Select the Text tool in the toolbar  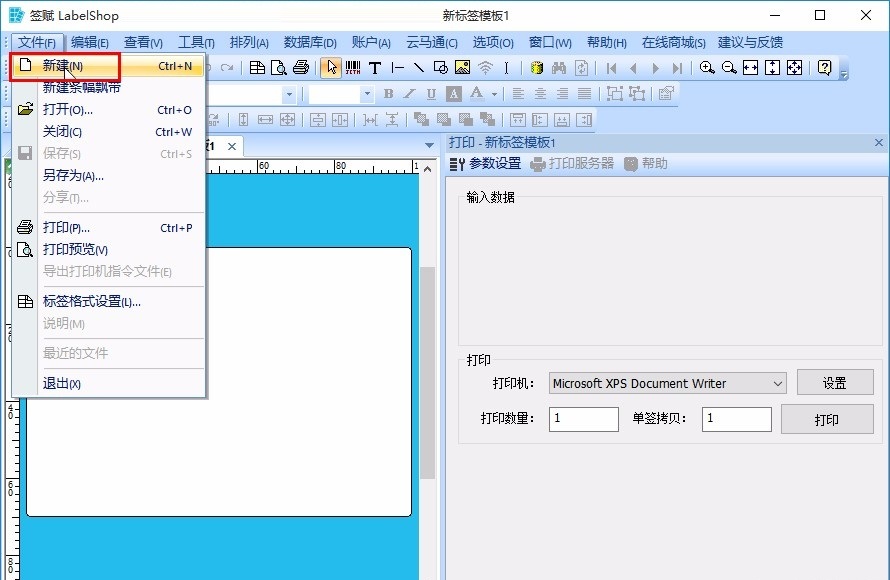(x=374, y=67)
